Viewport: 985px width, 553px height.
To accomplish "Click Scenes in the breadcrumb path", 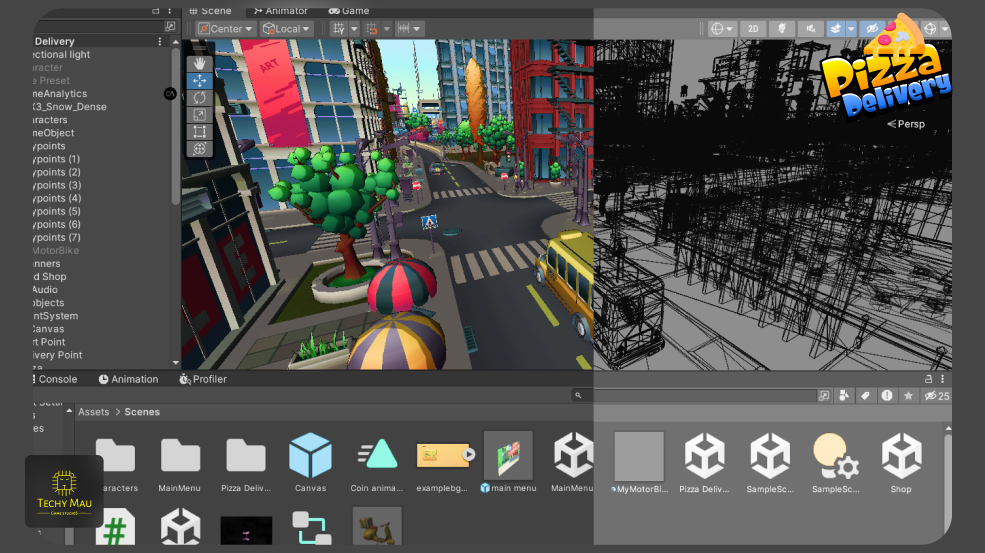I will 142,412.
